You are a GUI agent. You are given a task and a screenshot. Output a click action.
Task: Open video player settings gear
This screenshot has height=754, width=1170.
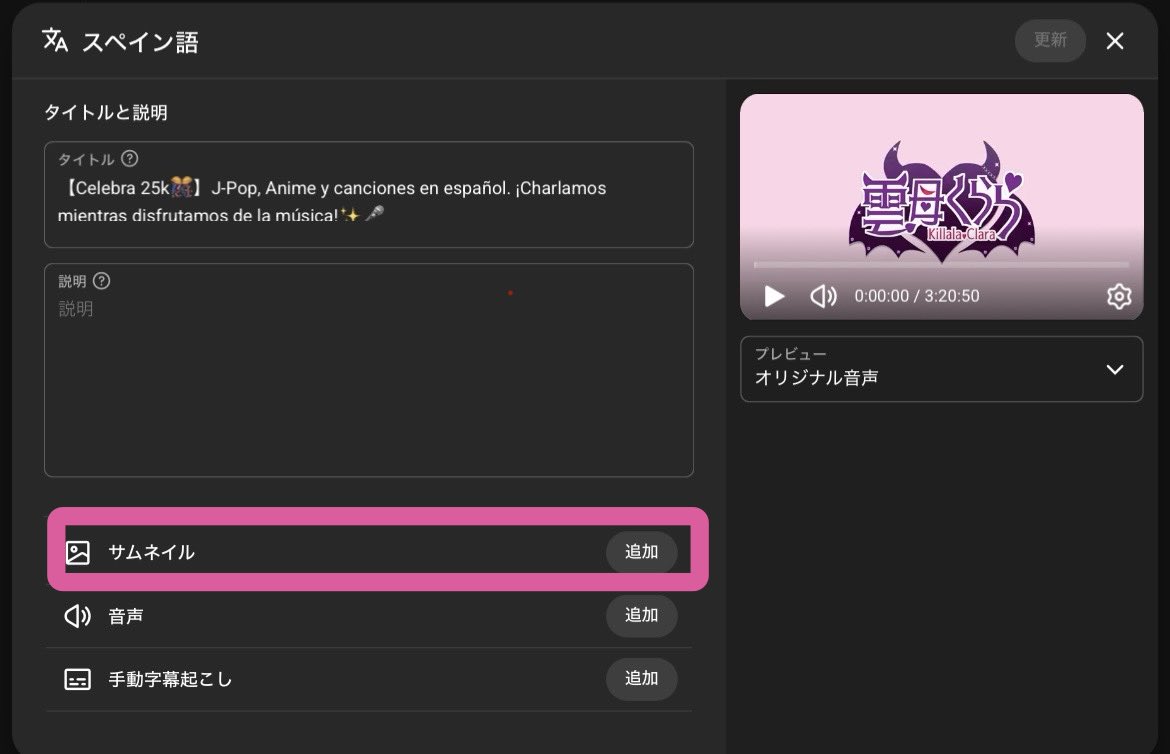pos(1119,296)
